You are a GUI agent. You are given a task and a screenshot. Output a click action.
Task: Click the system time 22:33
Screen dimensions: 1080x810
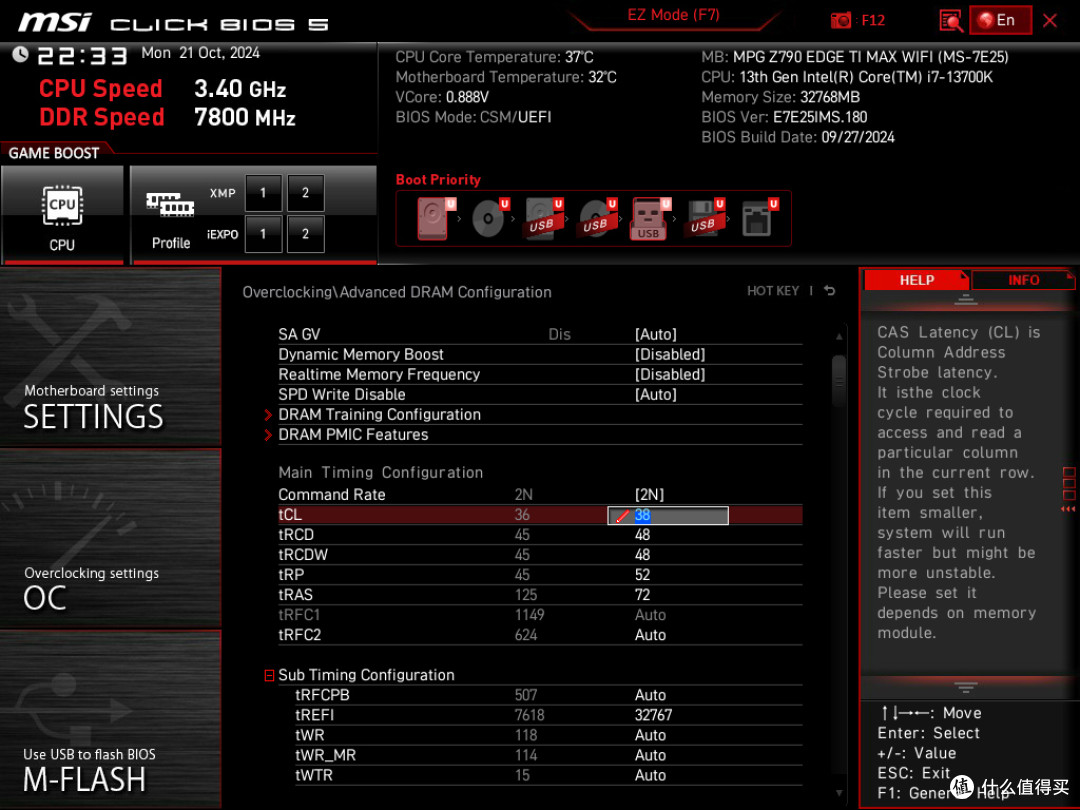click(82, 55)
